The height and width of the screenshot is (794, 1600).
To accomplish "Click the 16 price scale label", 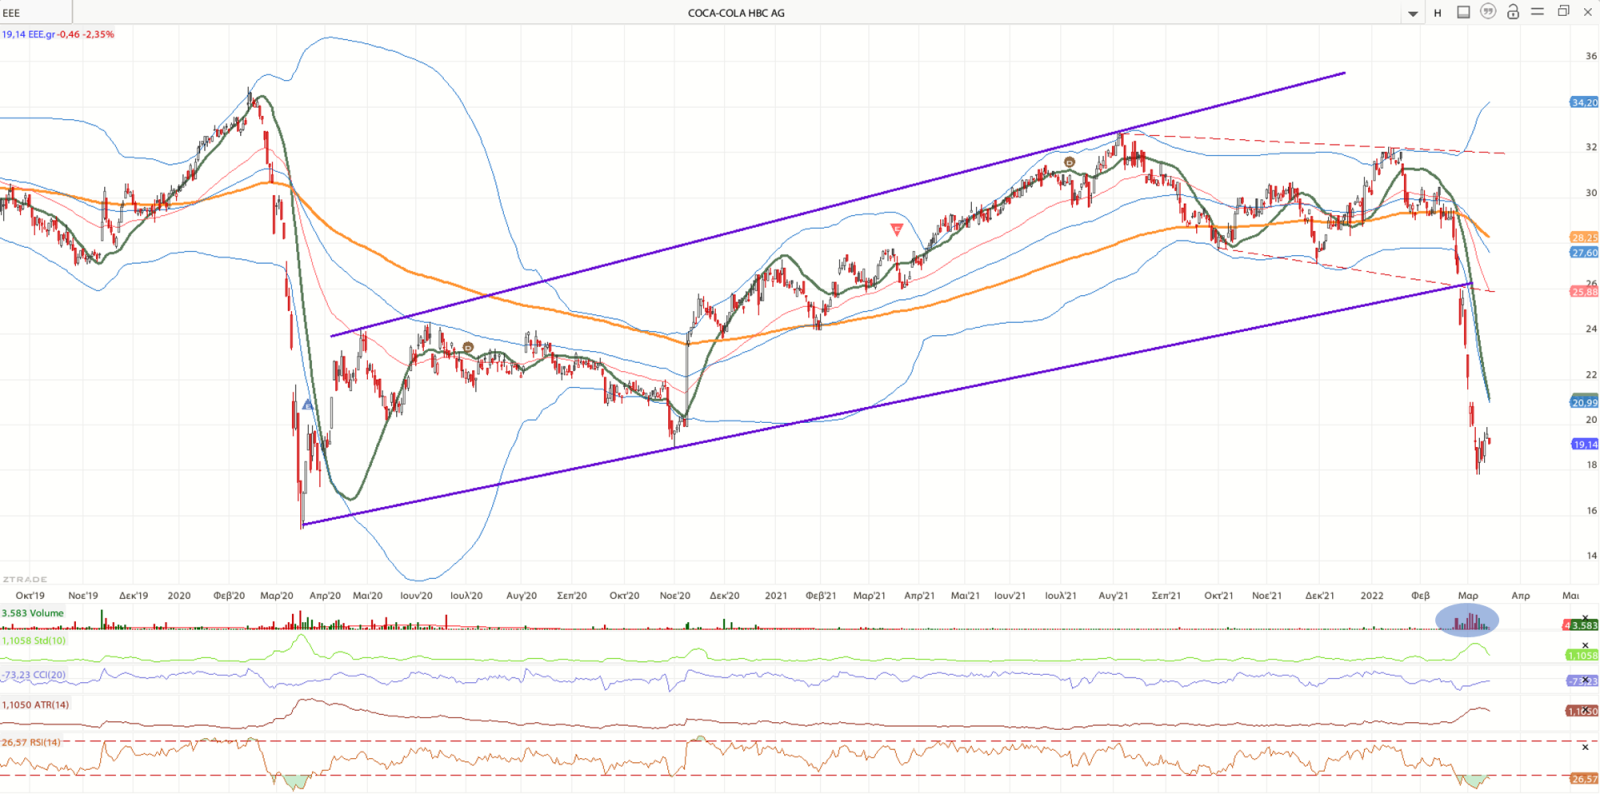I will (1591, 511).
